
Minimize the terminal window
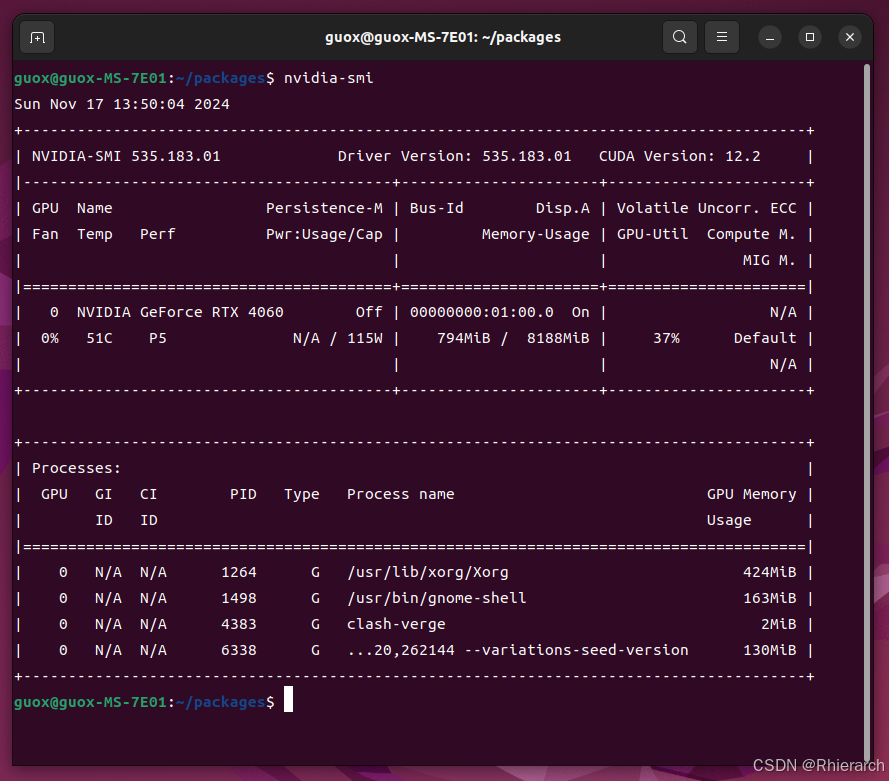point(770,37)
